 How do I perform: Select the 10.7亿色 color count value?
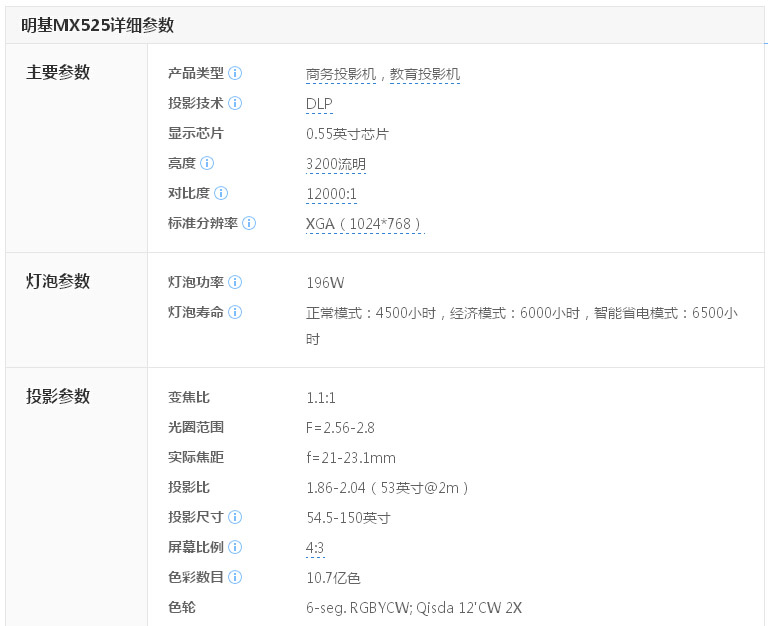(x=333, y=578)
